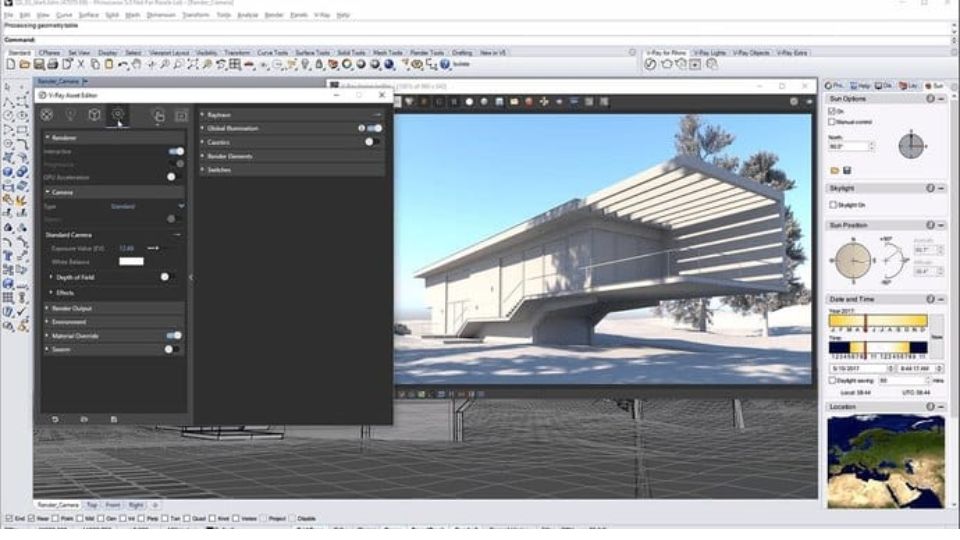Open the Lights tab in Asset Editor
The width and height of the screenshot is (960, 540).
(70, 114)
